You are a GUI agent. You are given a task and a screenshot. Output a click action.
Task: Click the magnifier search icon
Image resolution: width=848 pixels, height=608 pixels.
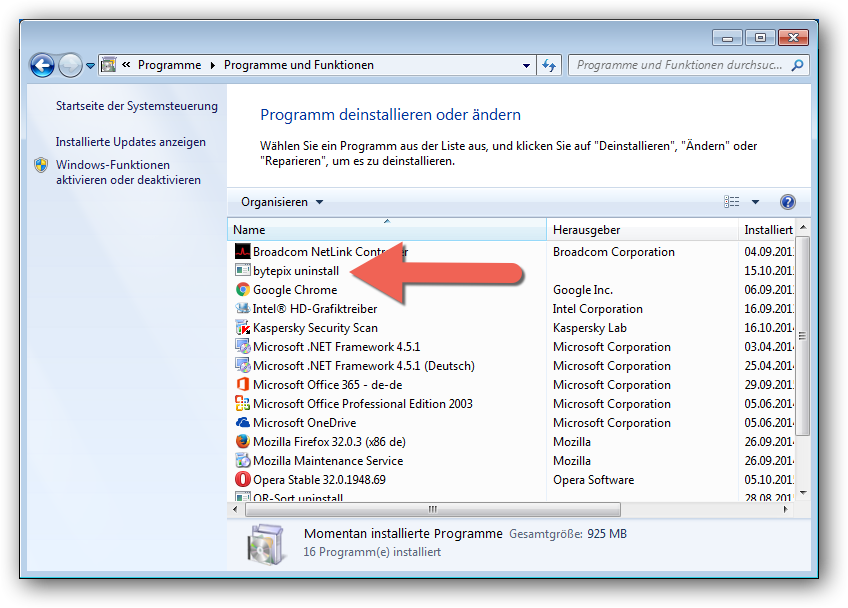(x=797, y=65)
